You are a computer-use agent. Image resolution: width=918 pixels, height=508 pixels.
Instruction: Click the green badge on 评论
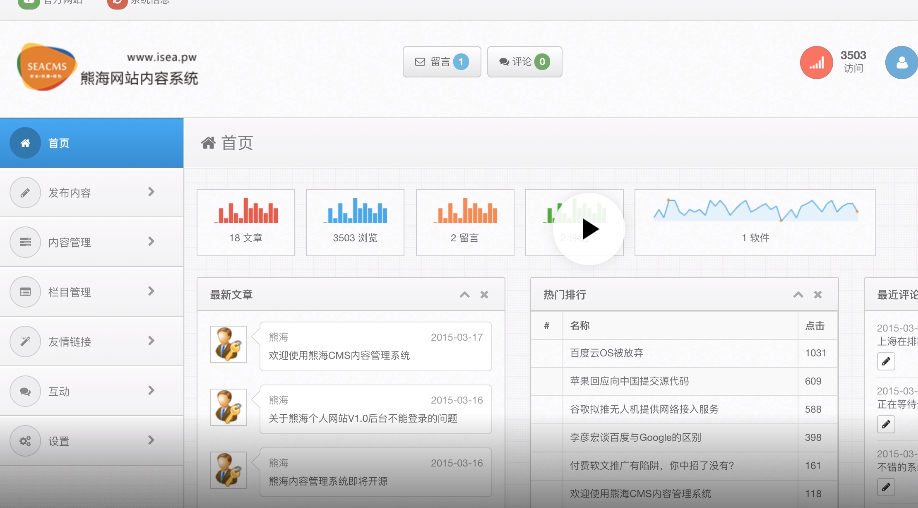(x=543, y=61)
